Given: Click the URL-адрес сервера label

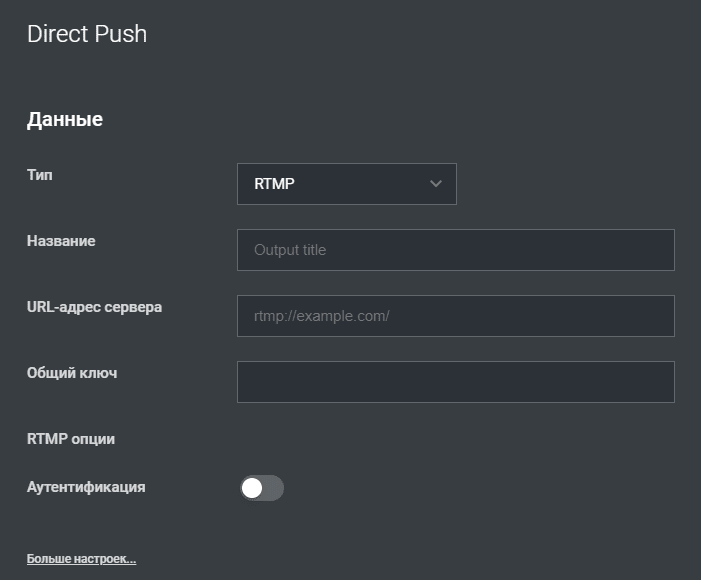Looking at the screenshot, I should (x=94, y=307).
